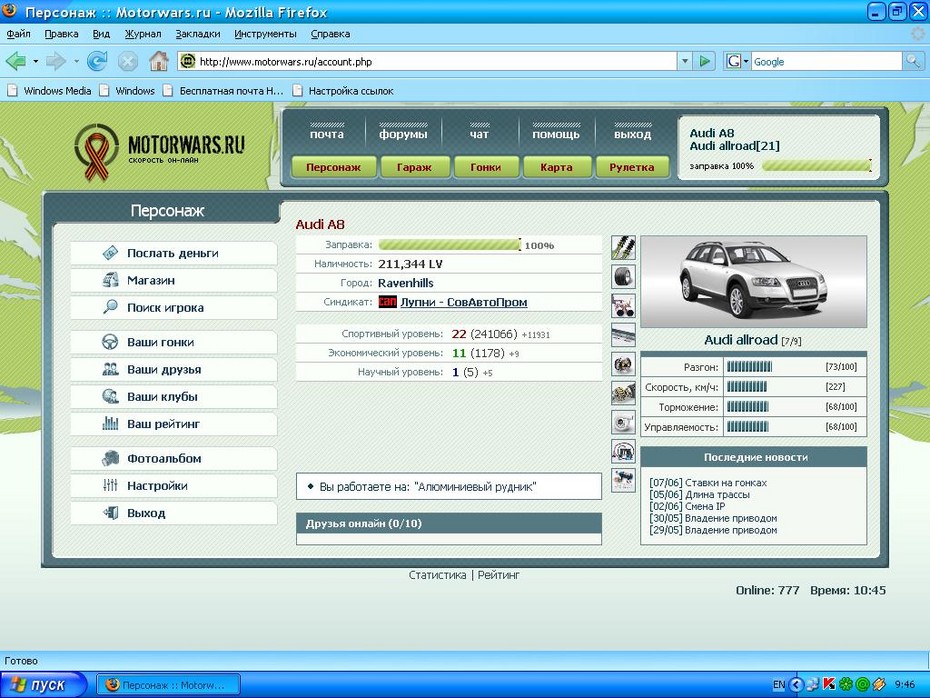This screenshot has height=698, width=930.
Task: Open the Закладки menu
Action: tap(198, 34)
